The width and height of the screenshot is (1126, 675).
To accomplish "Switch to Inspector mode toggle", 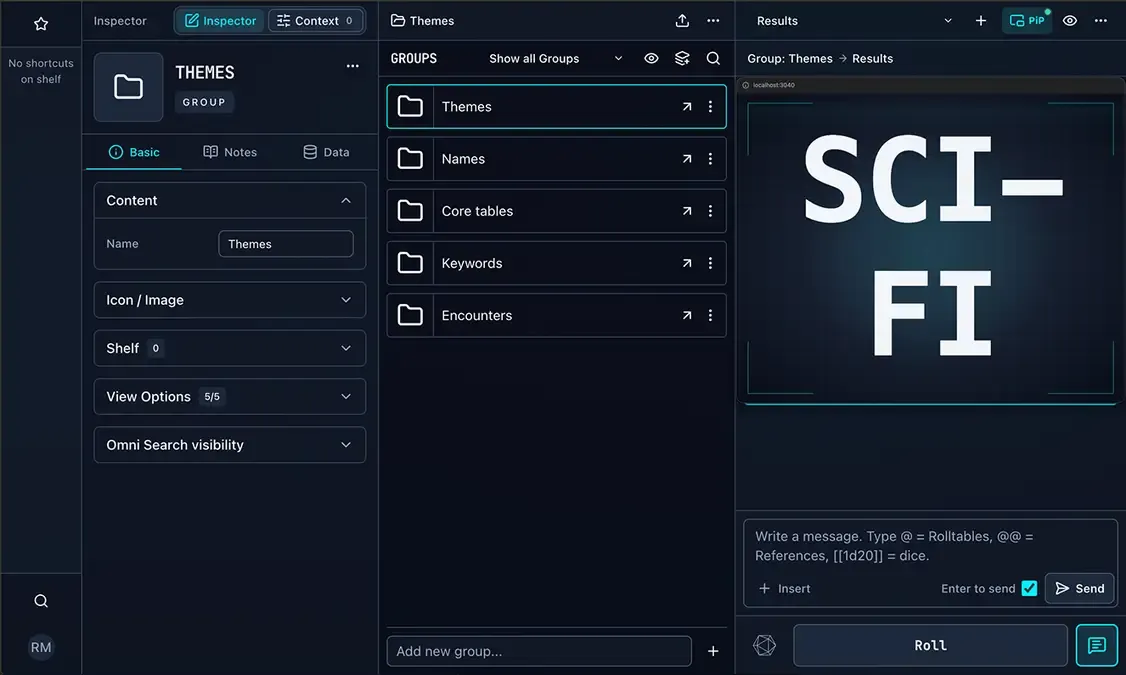I will [220, 21].
